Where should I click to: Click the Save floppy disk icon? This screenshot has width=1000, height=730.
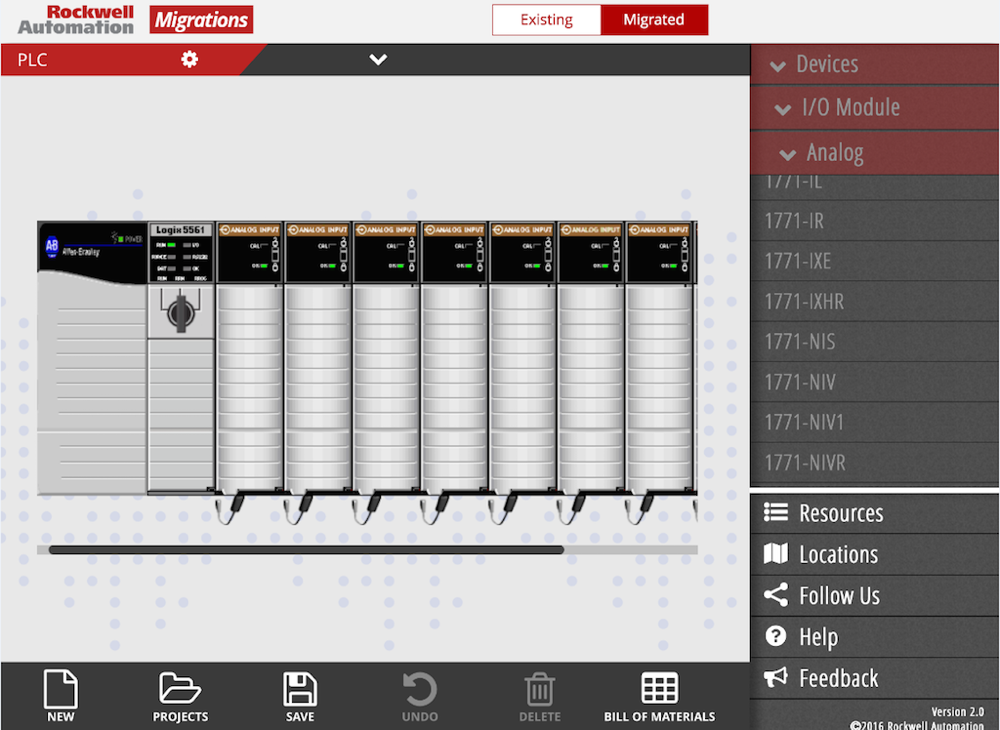[x=300, y=690]
